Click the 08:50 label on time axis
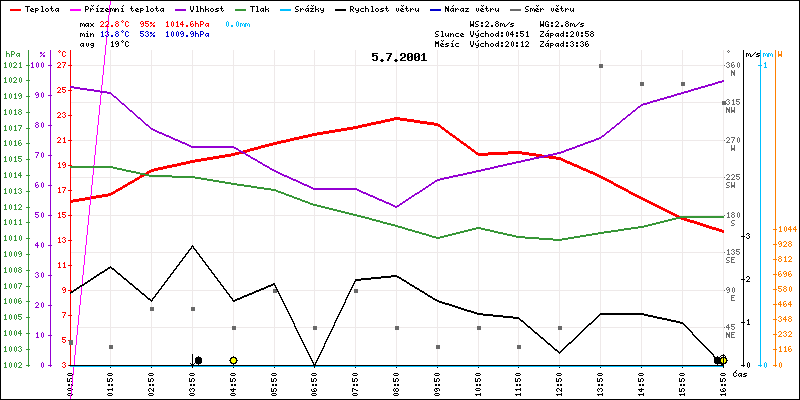This screenshot has width=800, height=400. (396, 381)
